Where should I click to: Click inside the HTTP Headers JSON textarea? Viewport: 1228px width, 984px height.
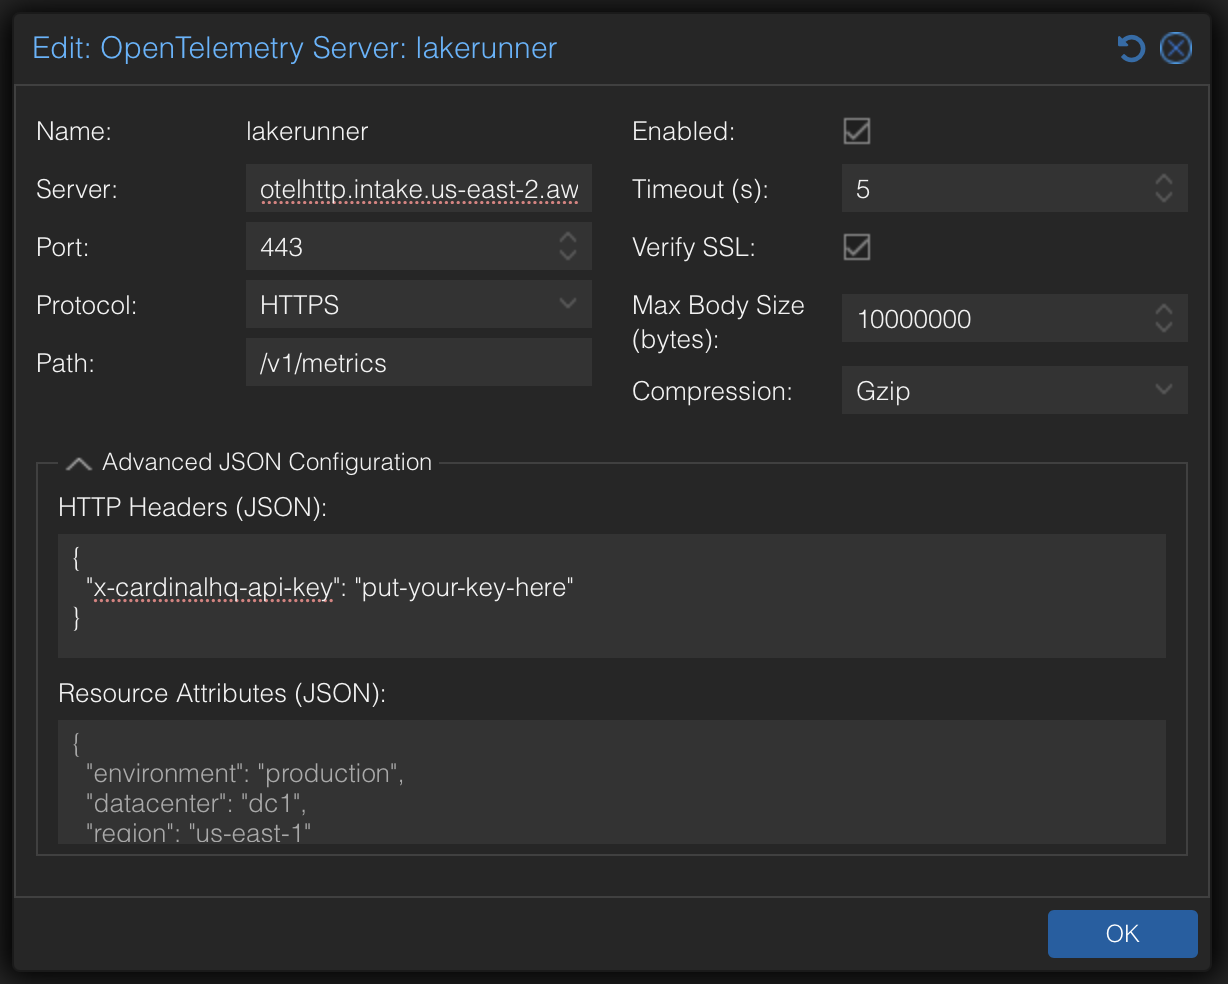612,596
